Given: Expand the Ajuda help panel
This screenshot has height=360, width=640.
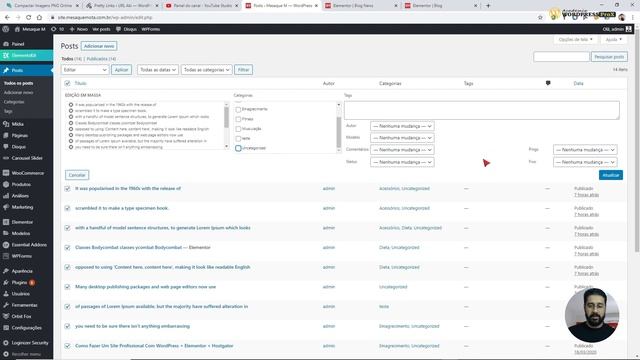Looking at the screenshot, I should pyautogui.click(x=613, y=40).
